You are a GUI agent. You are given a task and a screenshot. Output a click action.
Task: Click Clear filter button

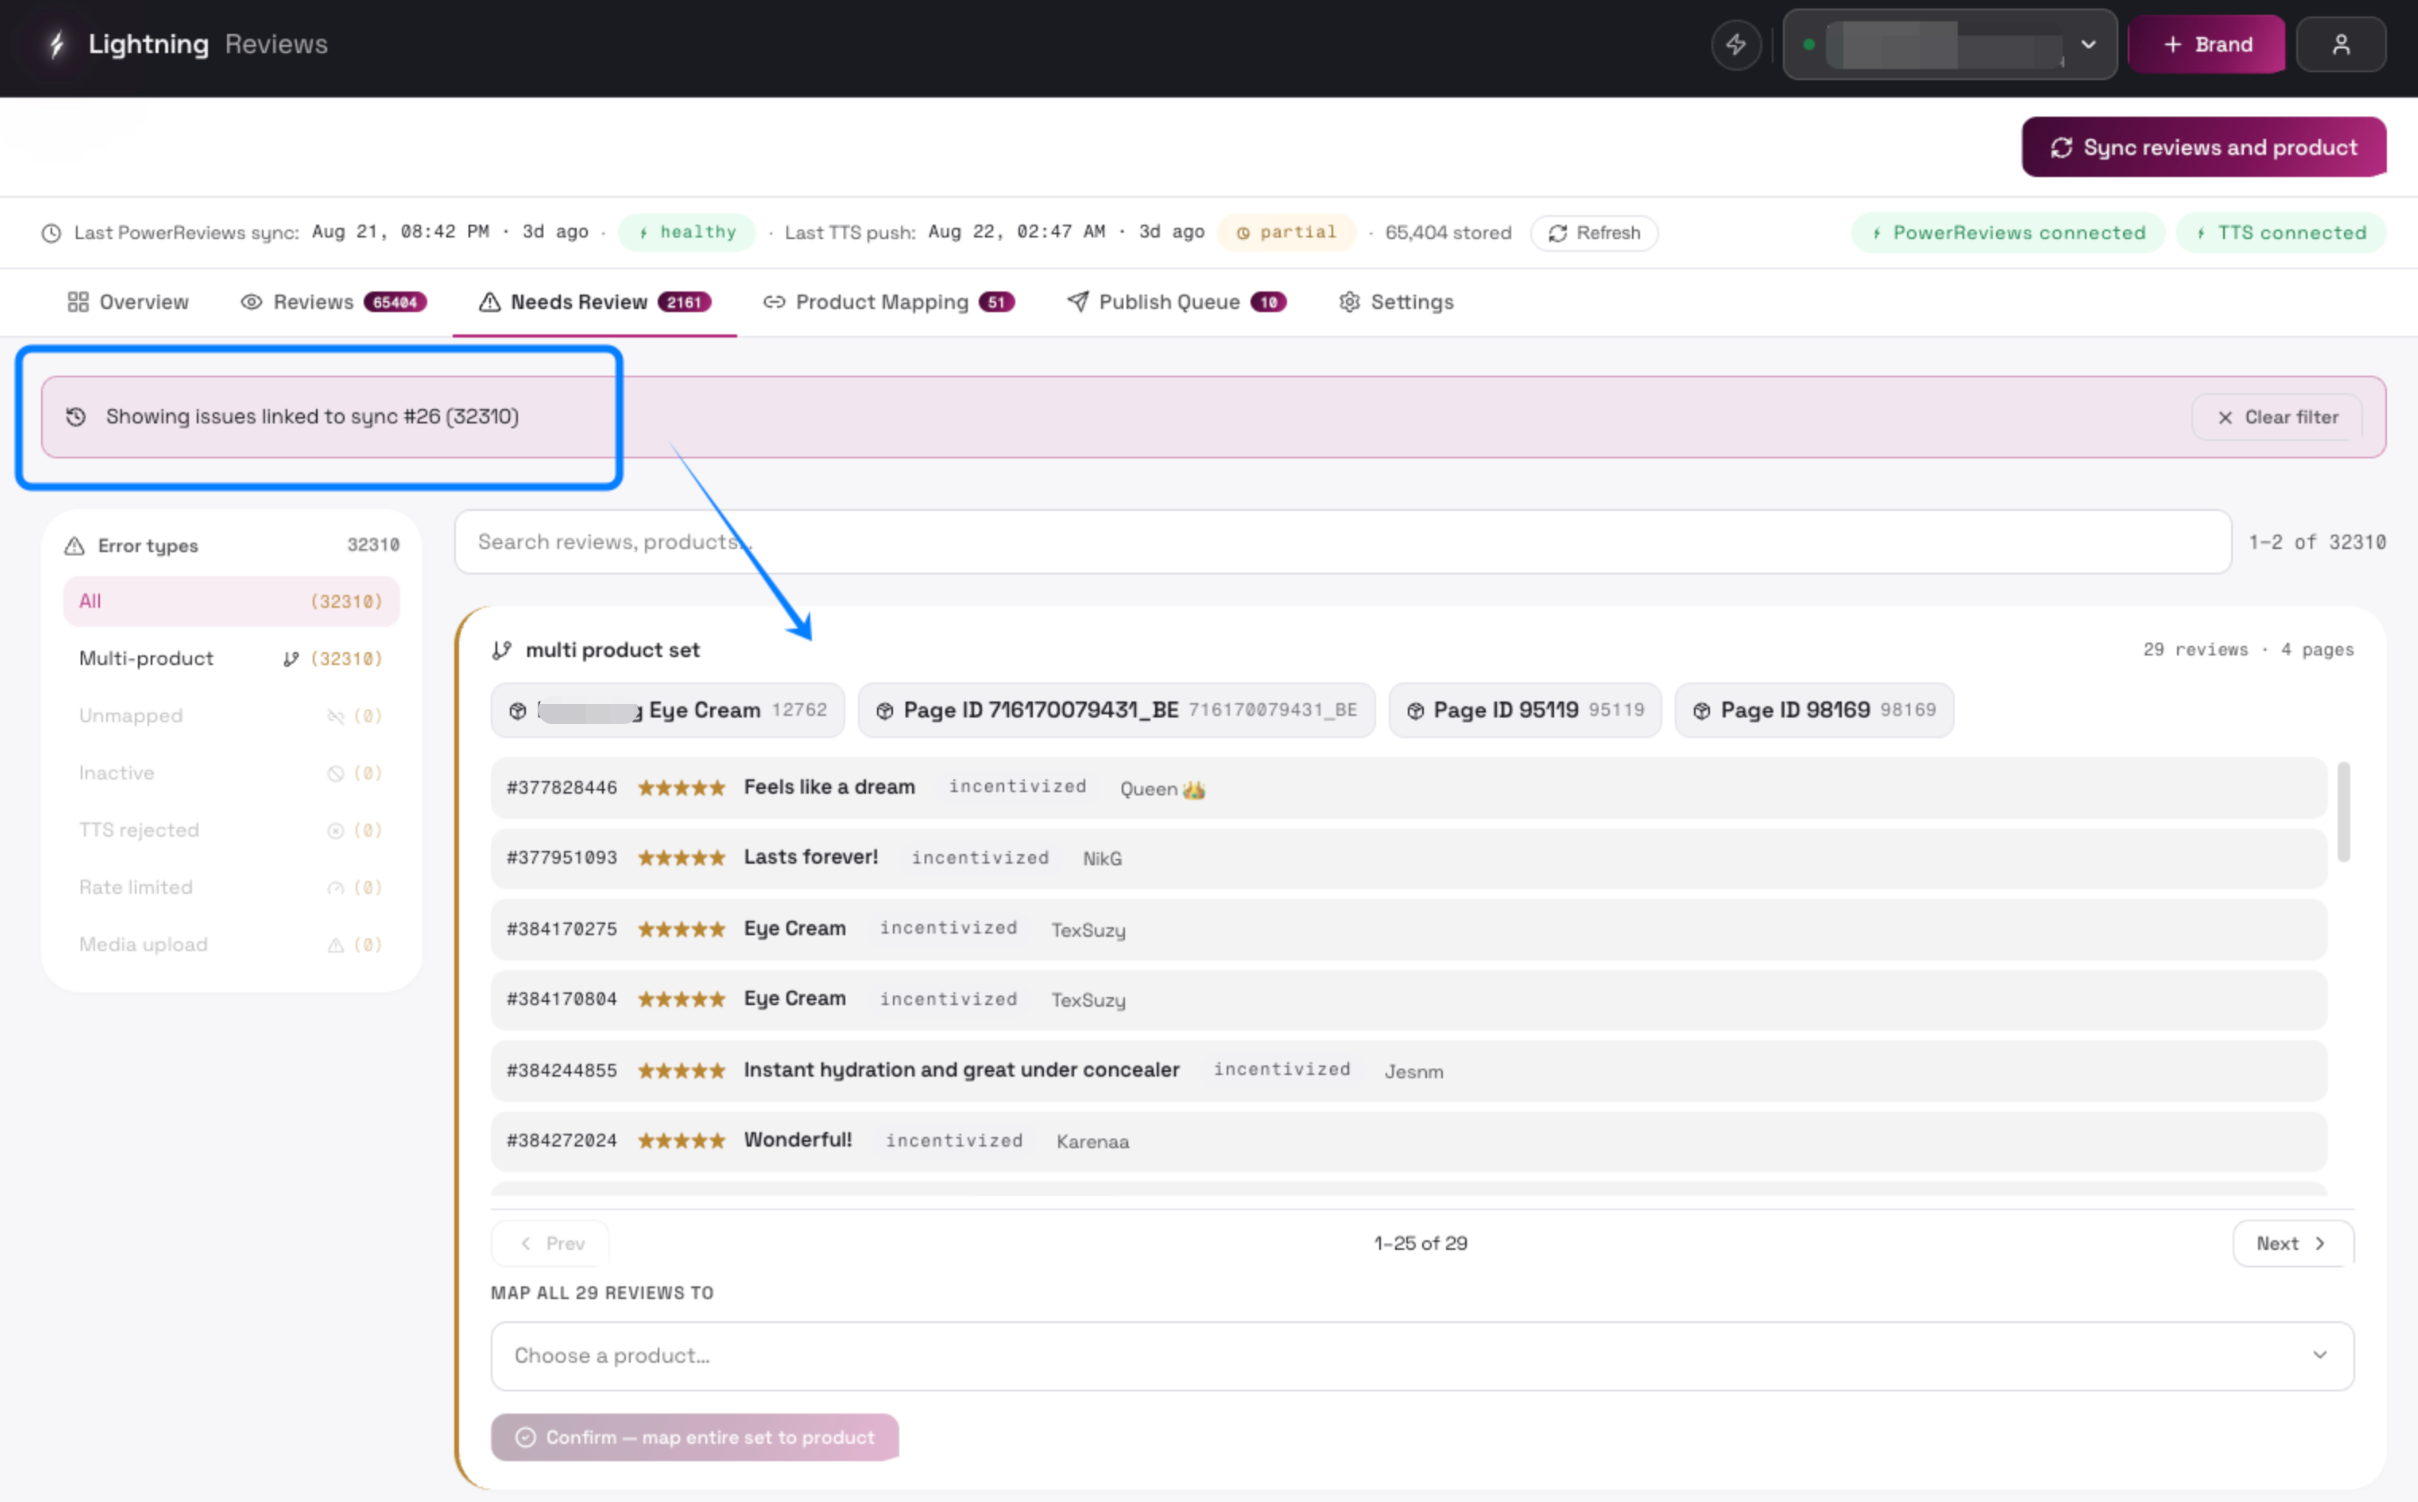pyautogui.click(x=2277, y=417)
